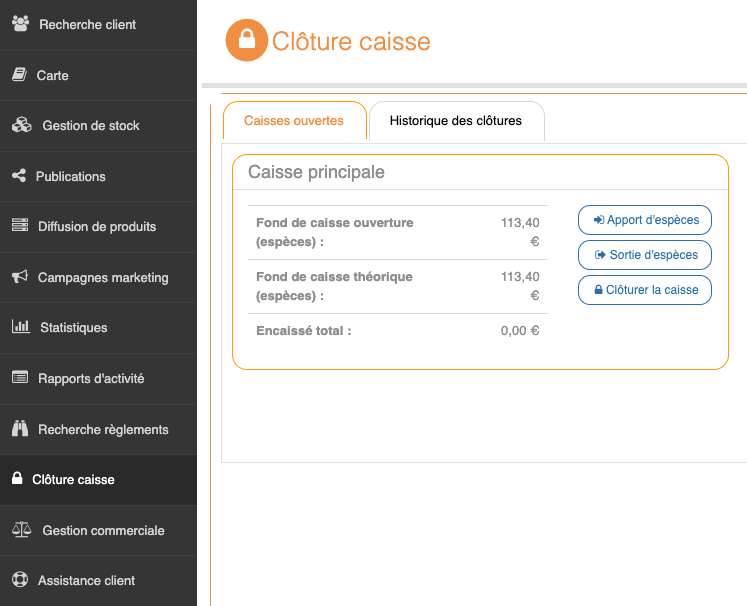The width and height of the screenshot is (747, 606).
Task: Click the Encaissé total amount value
Action: coord(519,331)
